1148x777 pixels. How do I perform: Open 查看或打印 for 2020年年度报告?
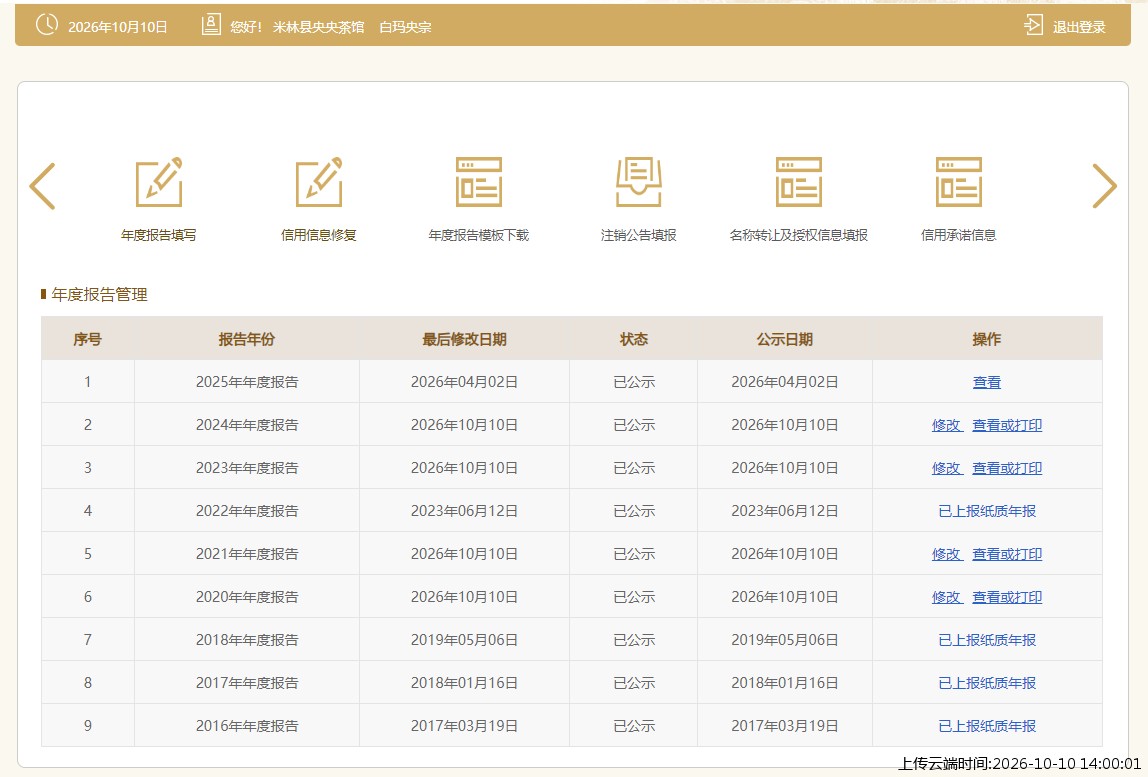pos(1007,598)
